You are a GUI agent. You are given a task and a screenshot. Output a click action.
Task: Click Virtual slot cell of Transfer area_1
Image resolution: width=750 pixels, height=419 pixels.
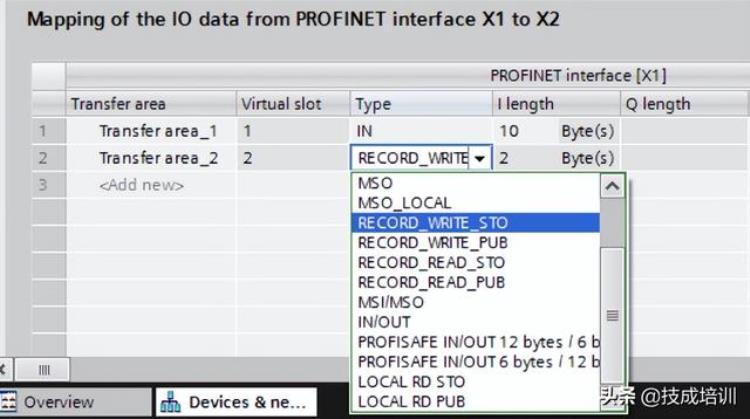pyautogui.click(x=293, y=131)
